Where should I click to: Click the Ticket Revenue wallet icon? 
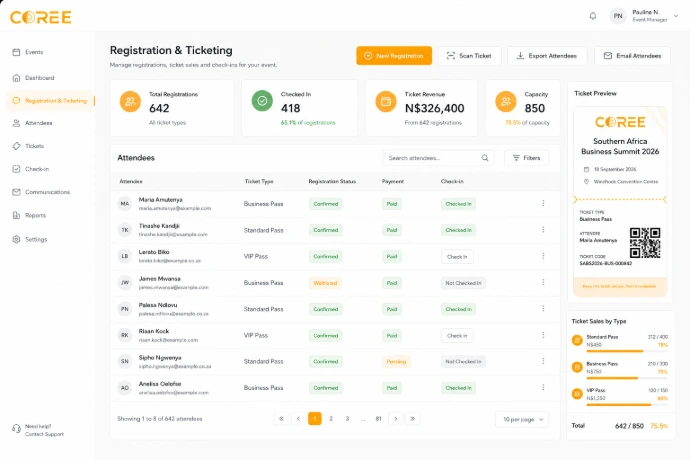pyautogui.click(x=386, y=102)
